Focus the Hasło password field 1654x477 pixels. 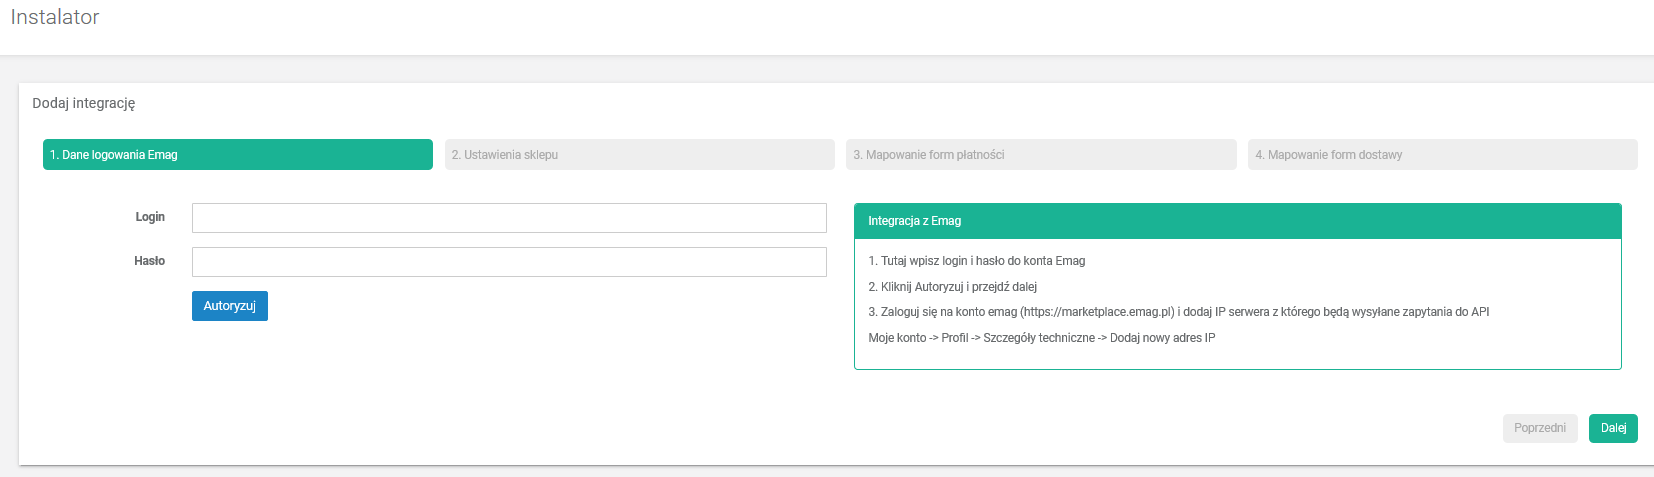click(x=509, y=262)
